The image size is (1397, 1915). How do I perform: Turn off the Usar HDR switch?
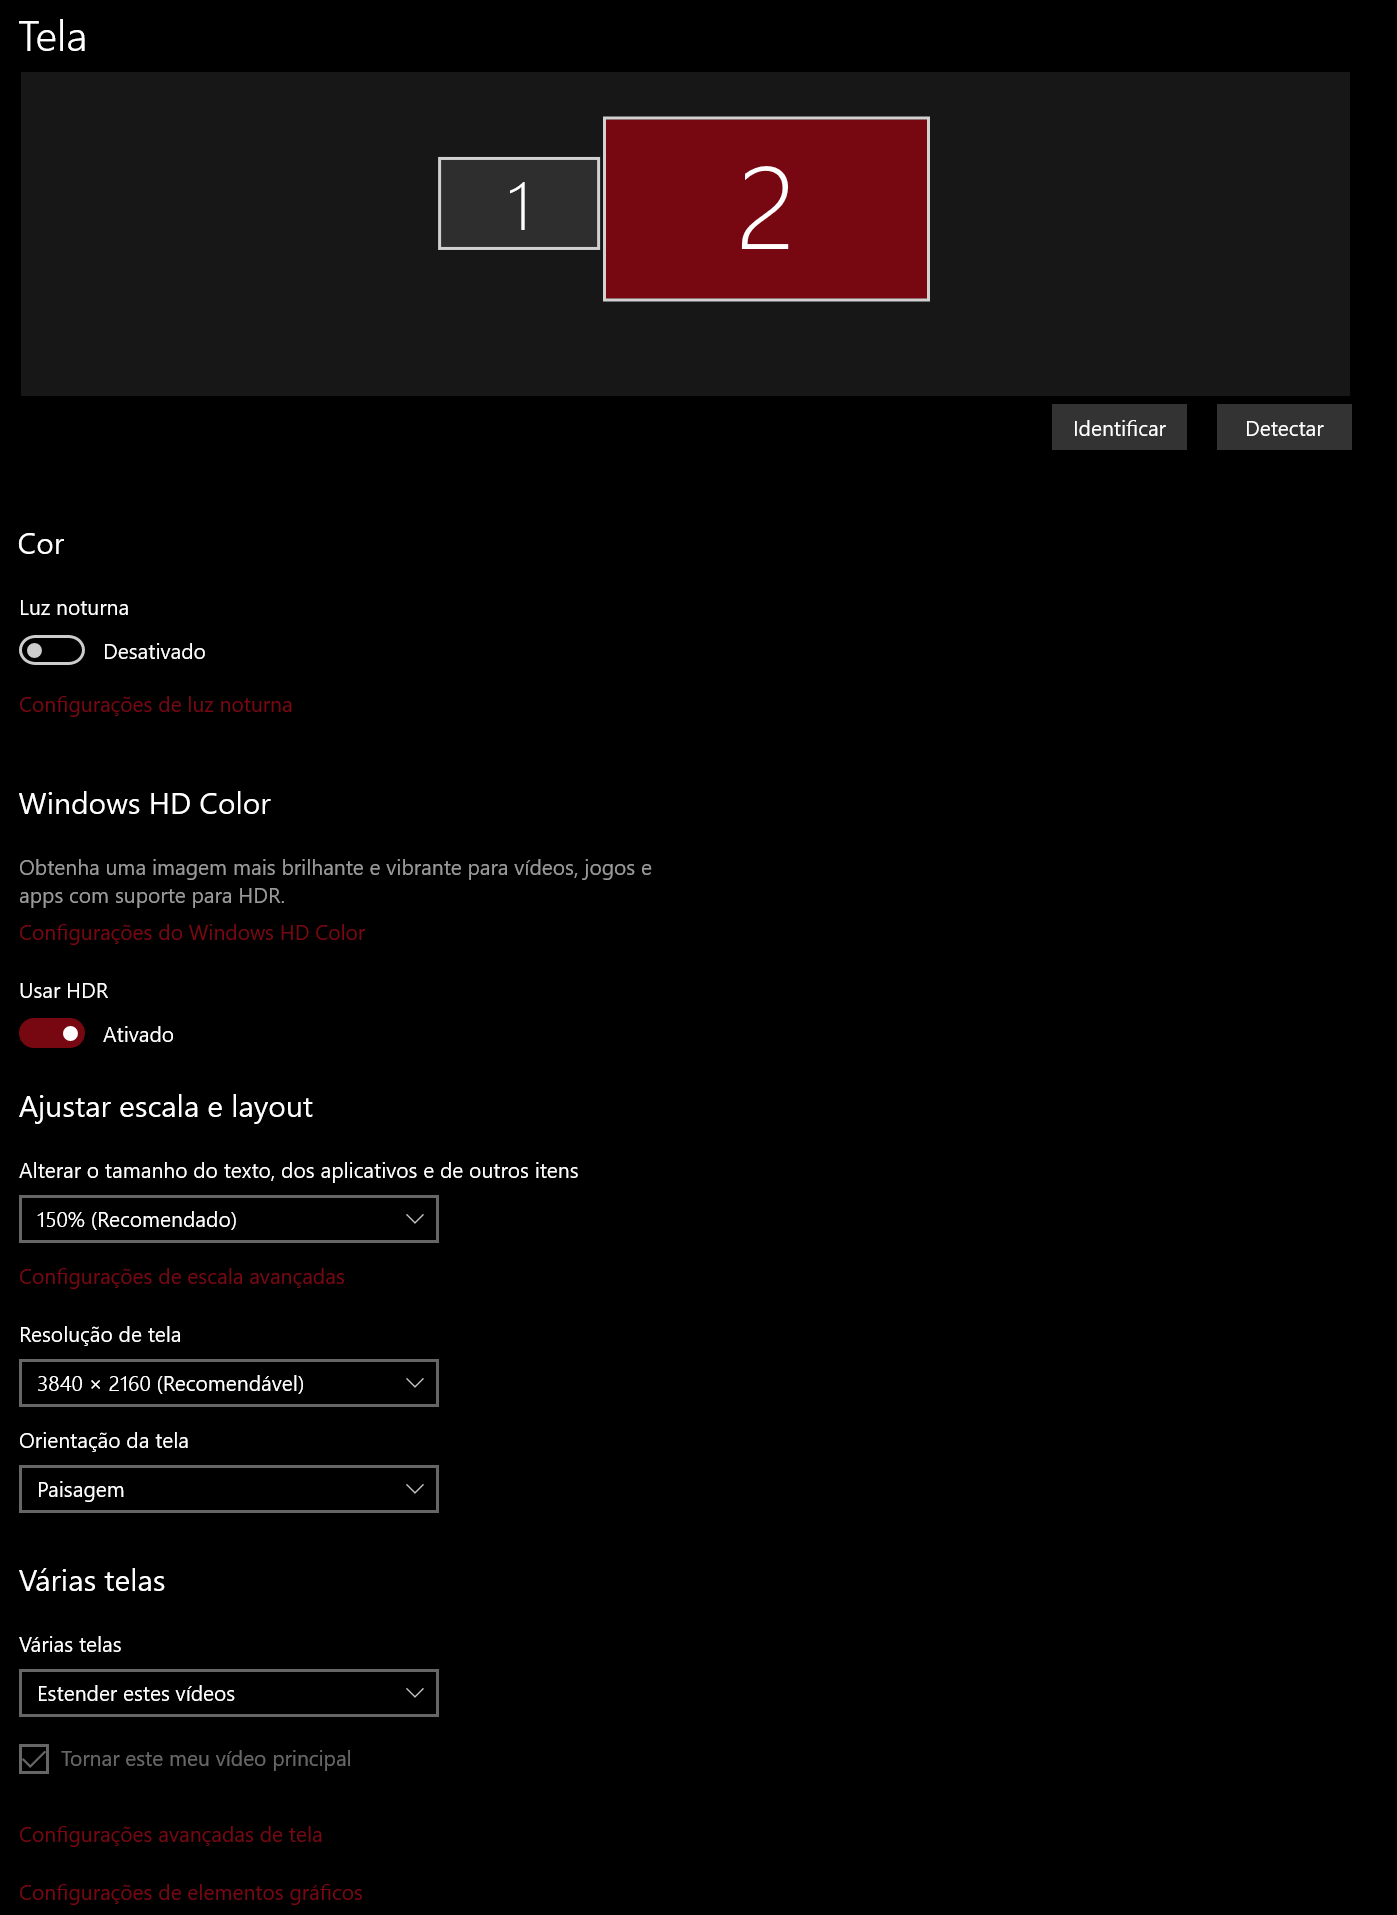[52, 1033]
